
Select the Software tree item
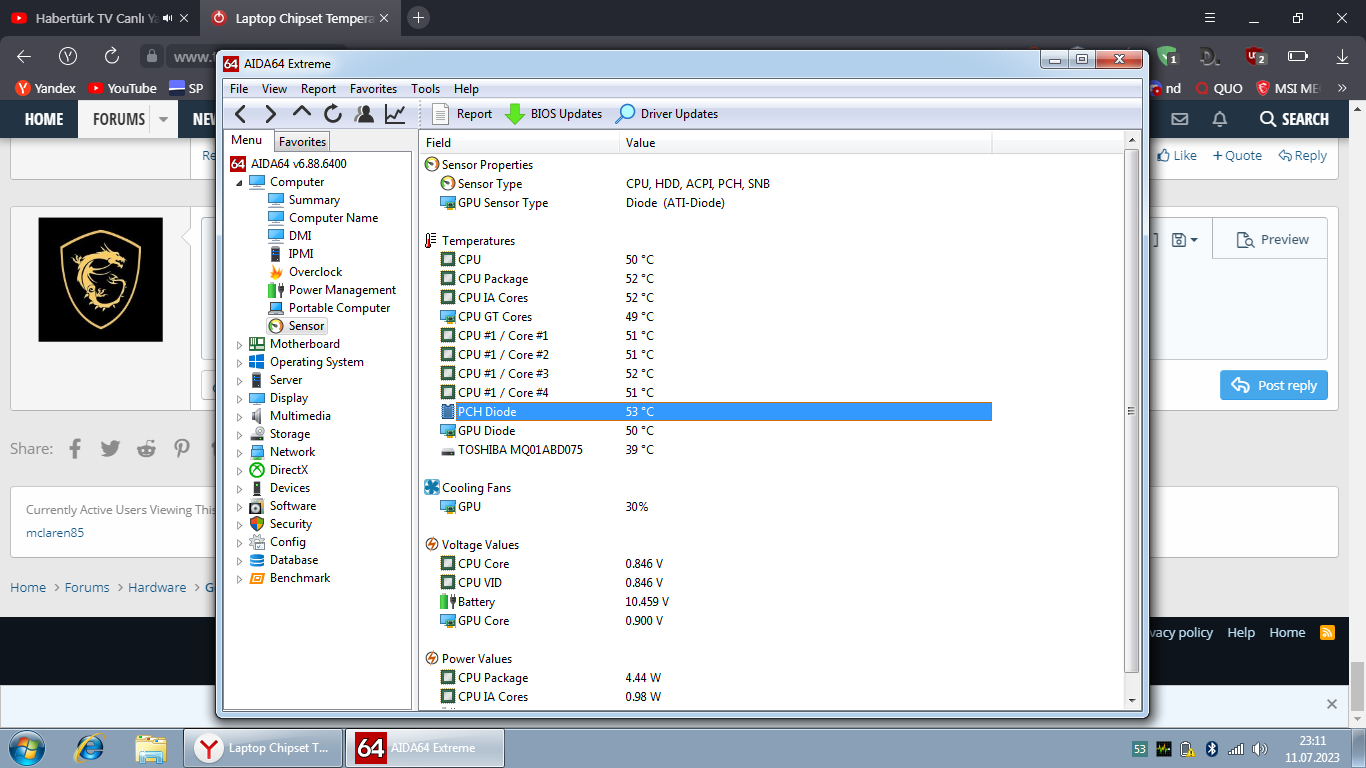tap(293, 506)
